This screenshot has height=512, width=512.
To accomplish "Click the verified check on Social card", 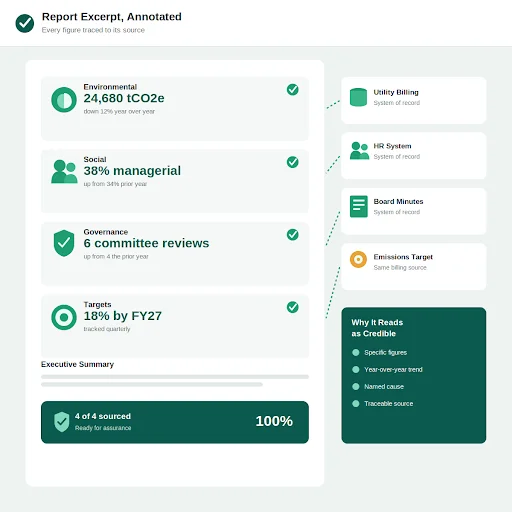I will click(x=293, y=162).
